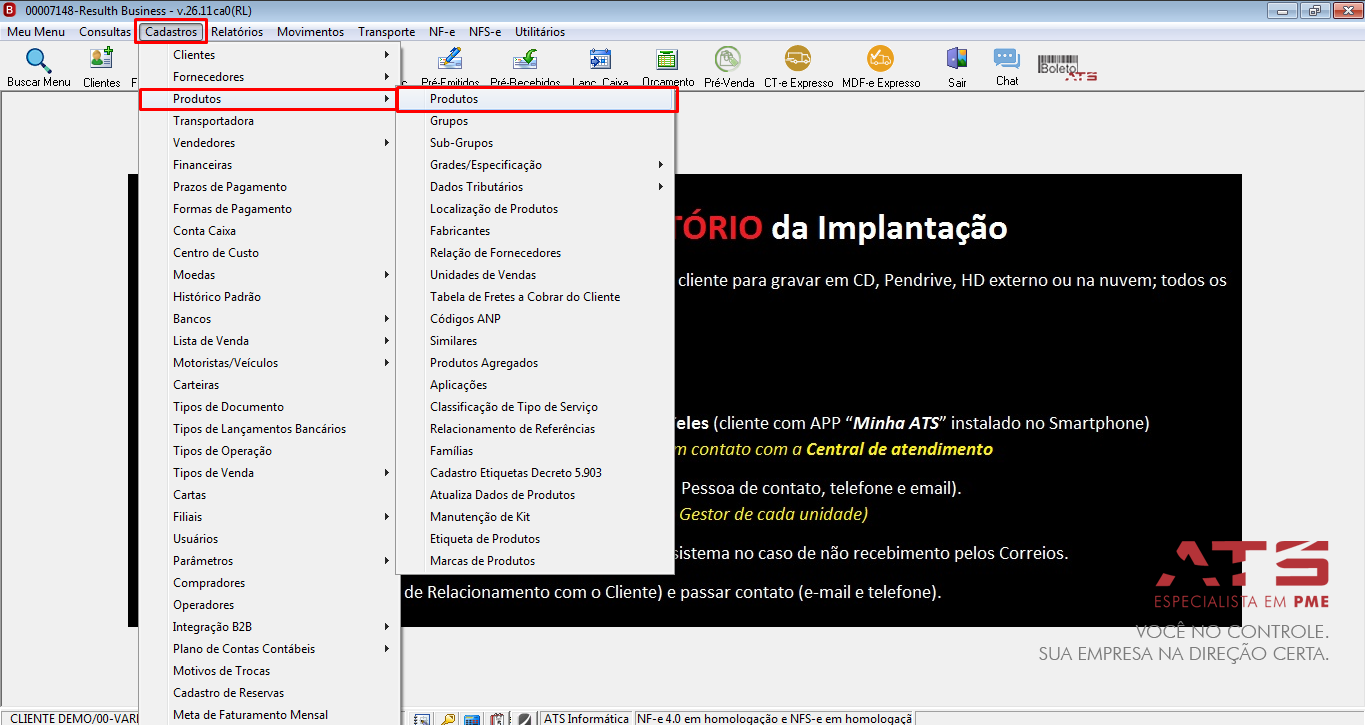The width and height of the screenshot is (1365, 725).
Task: Click the first status bar list icon
Action: coord(423,719)
